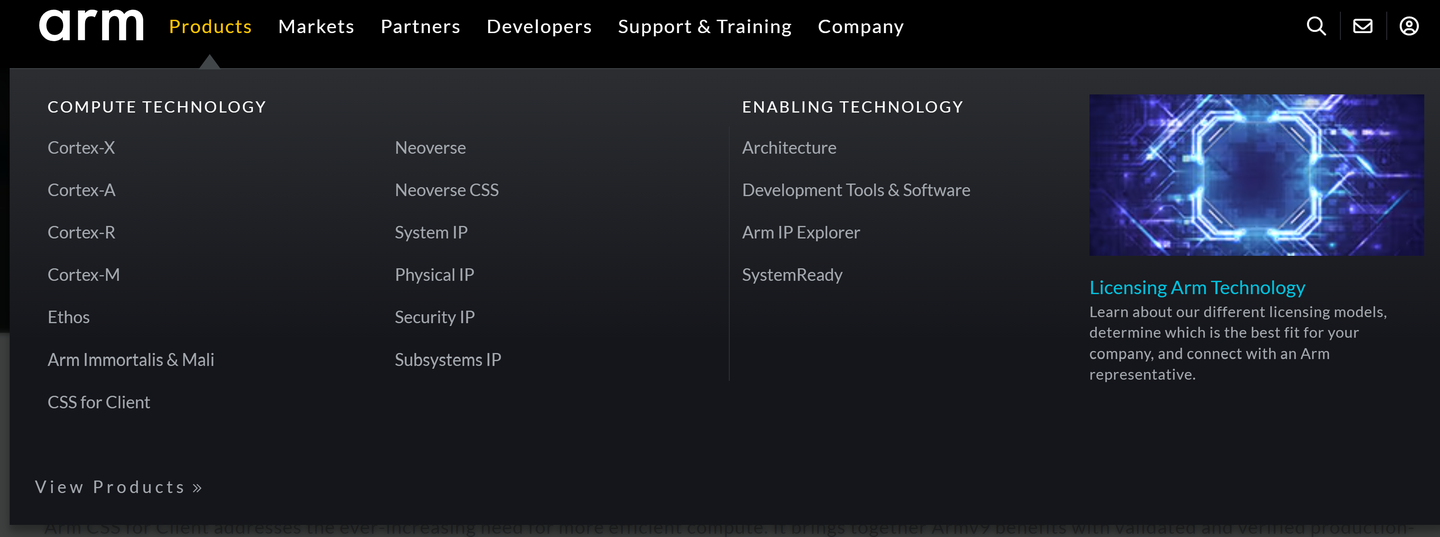Open Arm Immortalis & Mali

point(131,360)
